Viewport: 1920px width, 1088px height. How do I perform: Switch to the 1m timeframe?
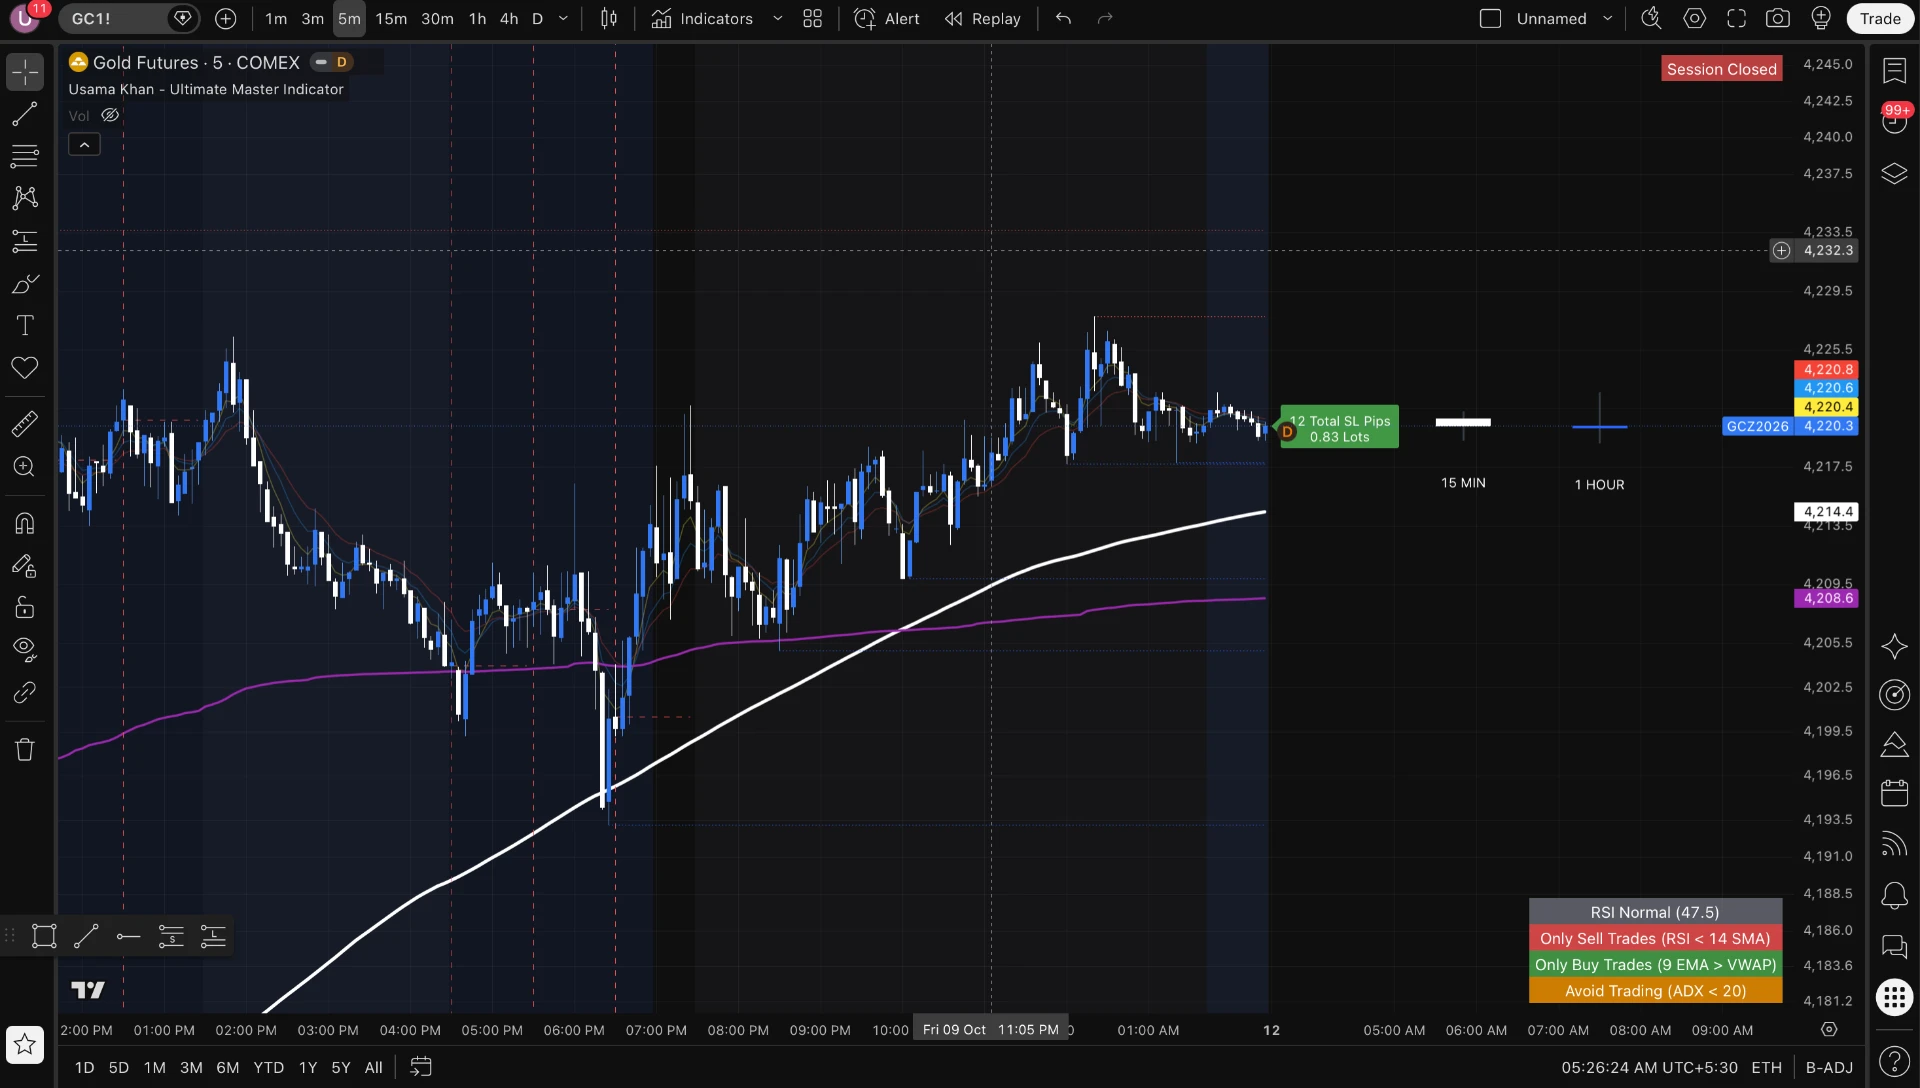[276, 18]
